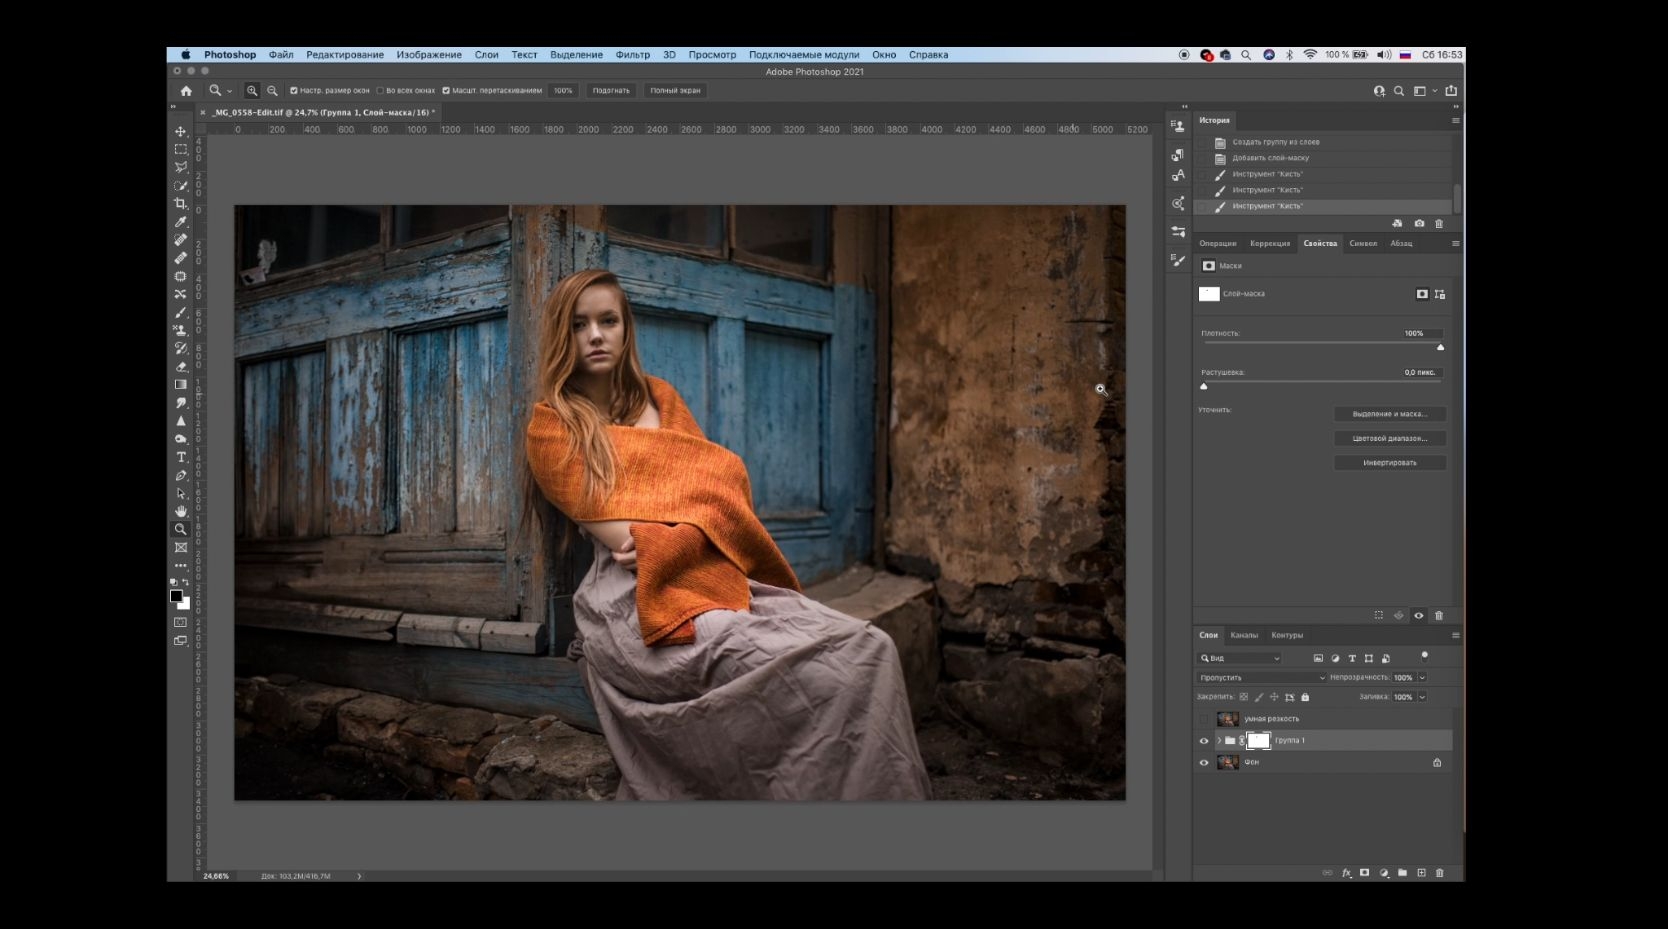Viewport: 1668px width, 929px height.
Task: Click the Zoom In mode icon in the options bar
Action: pyautogui.click(x=252, y=90)
